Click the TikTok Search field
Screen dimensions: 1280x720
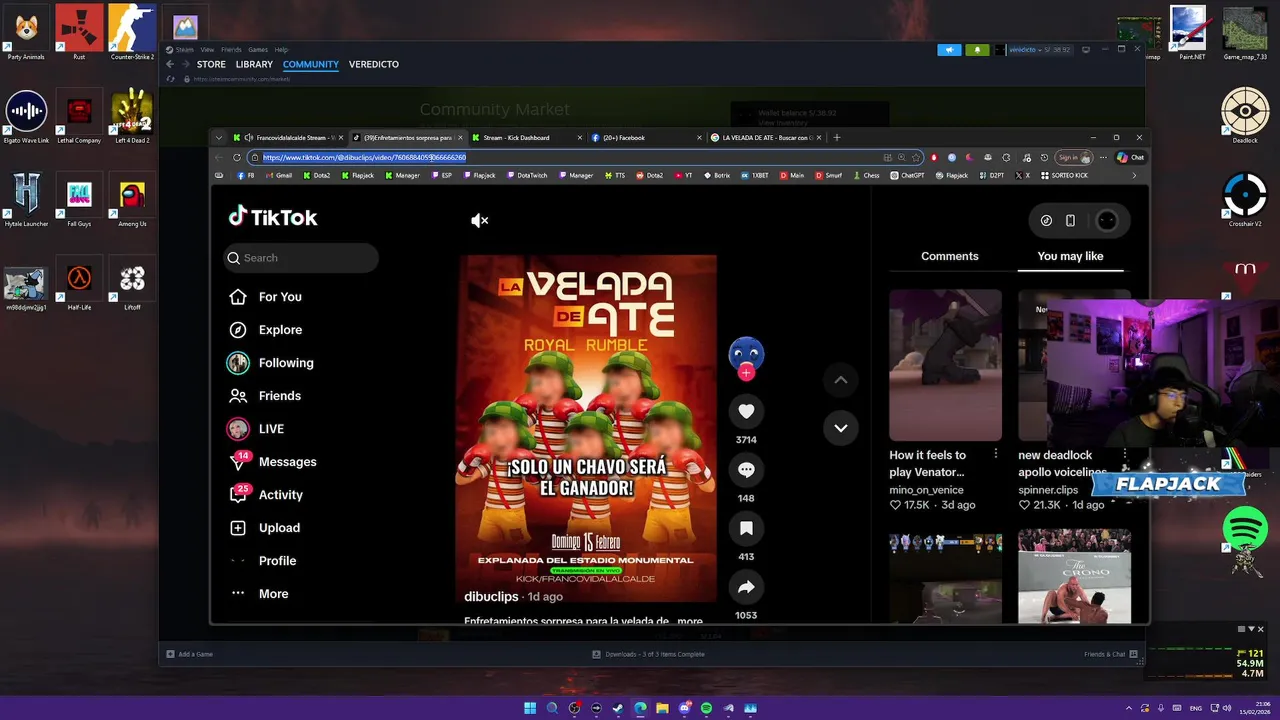pos(301,258)
